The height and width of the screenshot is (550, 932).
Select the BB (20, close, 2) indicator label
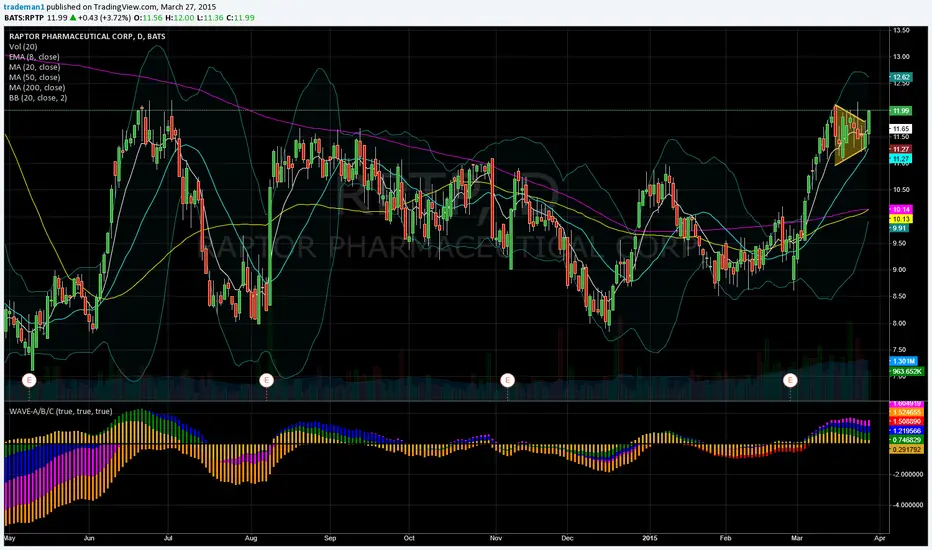coord(38,98)
